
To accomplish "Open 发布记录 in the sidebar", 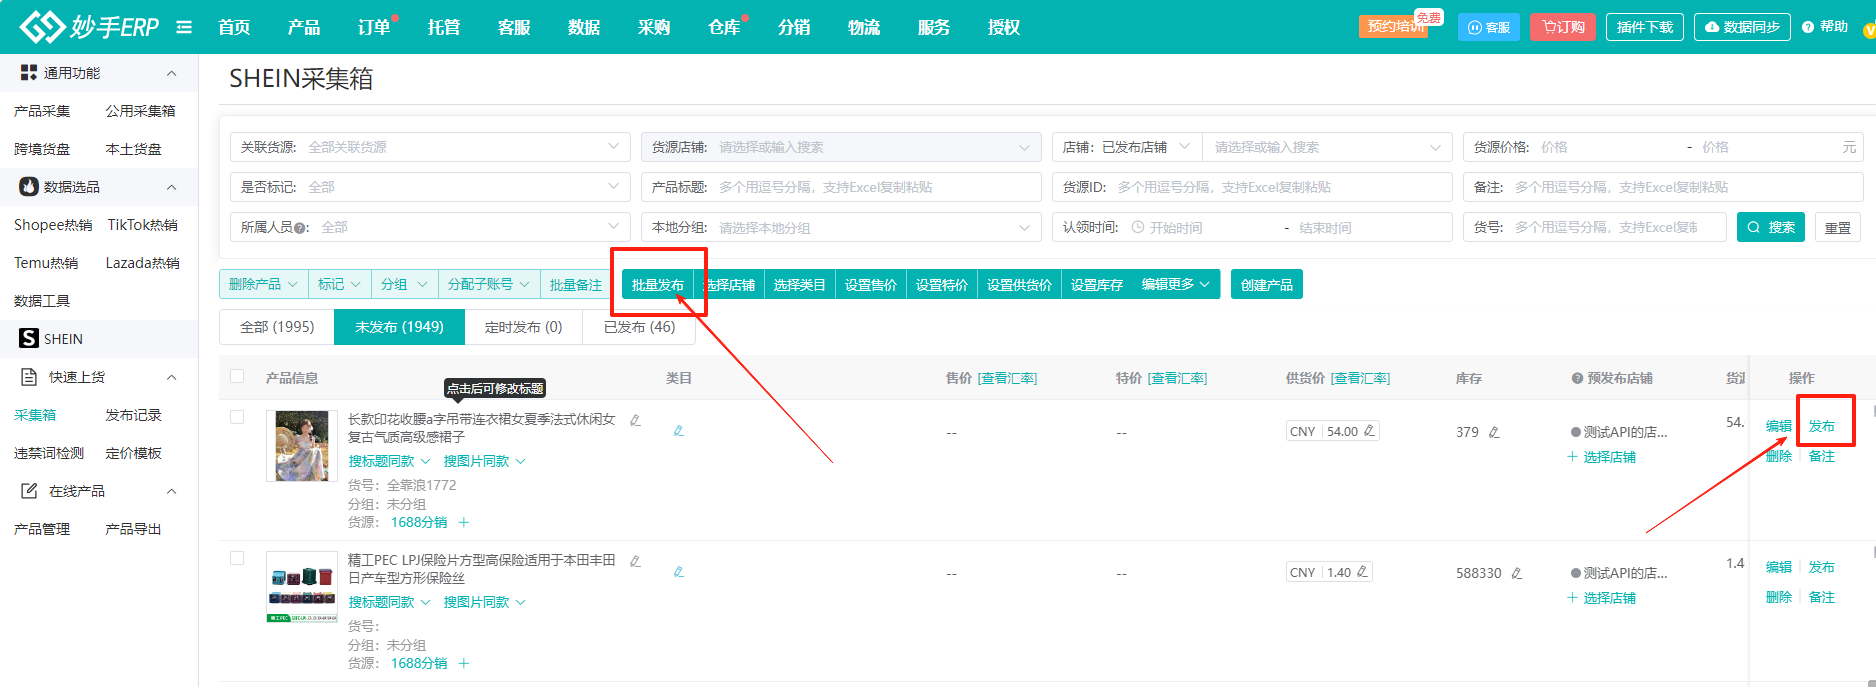I will tap(133, 415).
